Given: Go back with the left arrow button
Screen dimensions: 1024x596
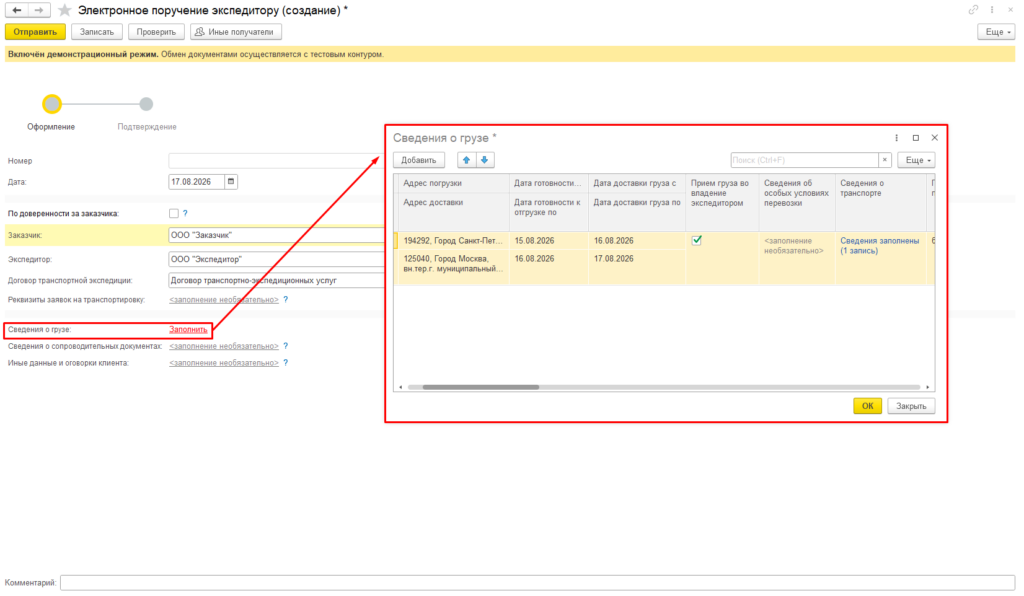Looking at the screenshot, I should [x=17, y=10].
